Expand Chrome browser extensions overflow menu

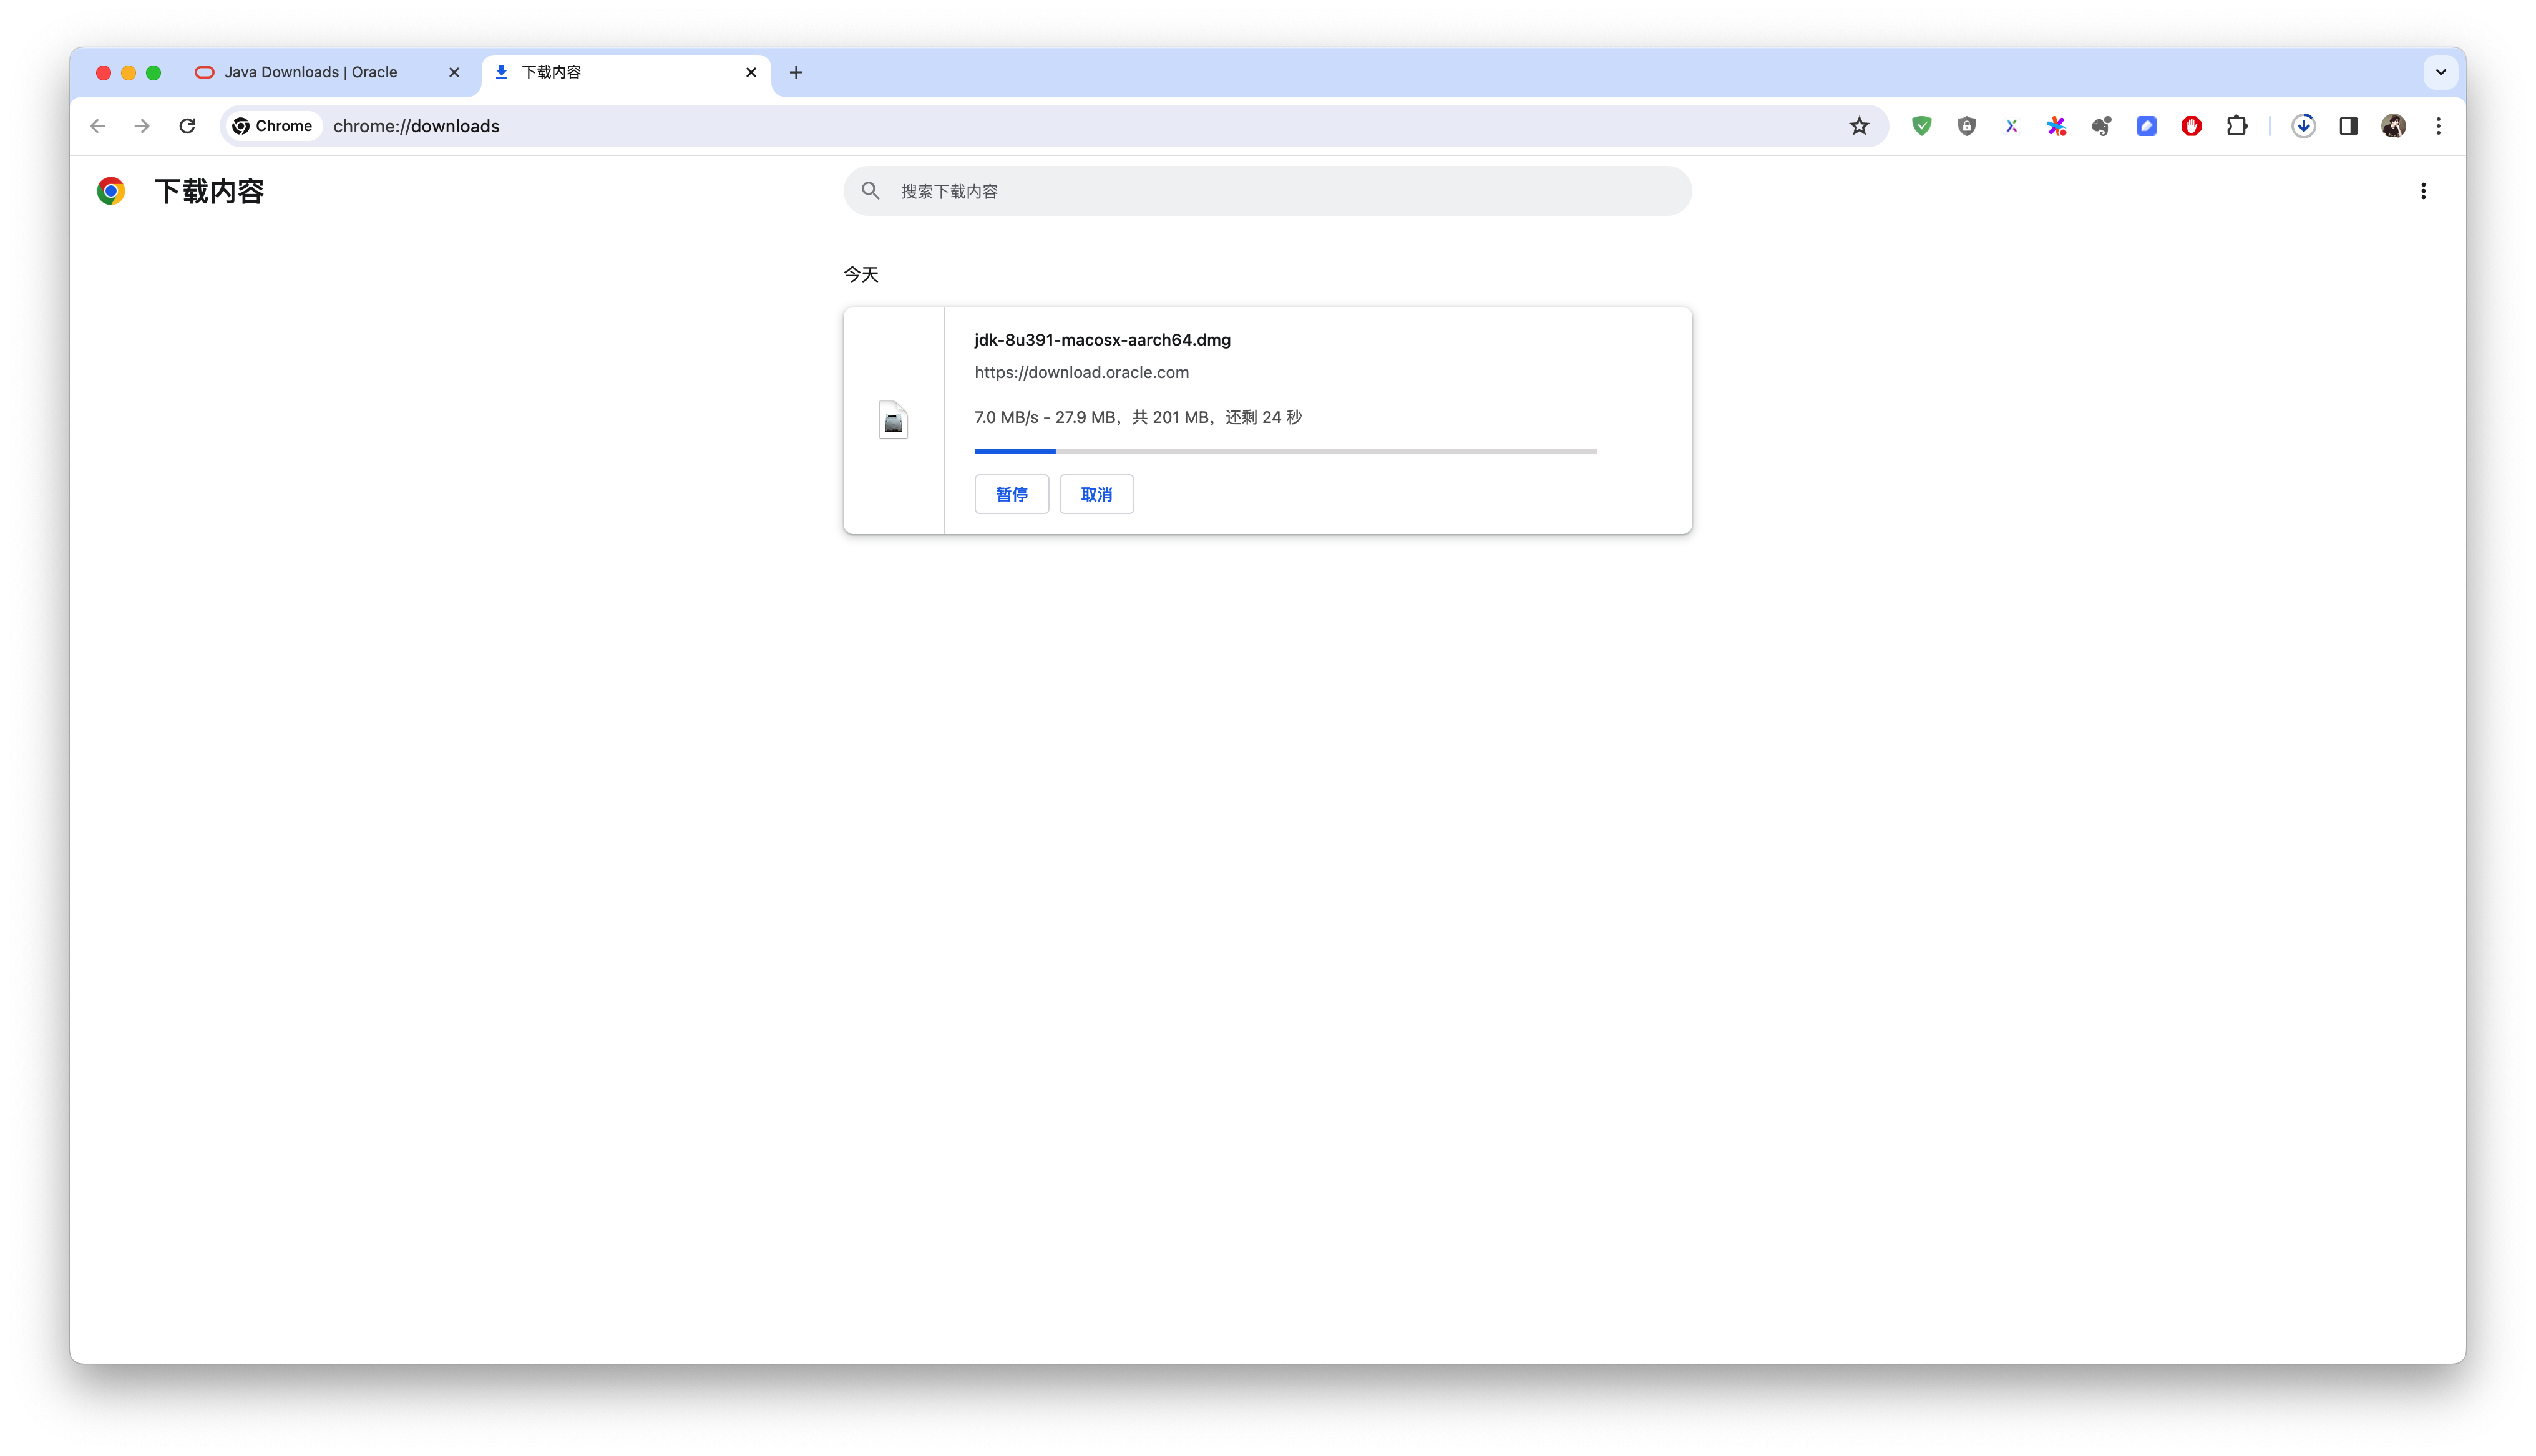[x=2236, y=125]
